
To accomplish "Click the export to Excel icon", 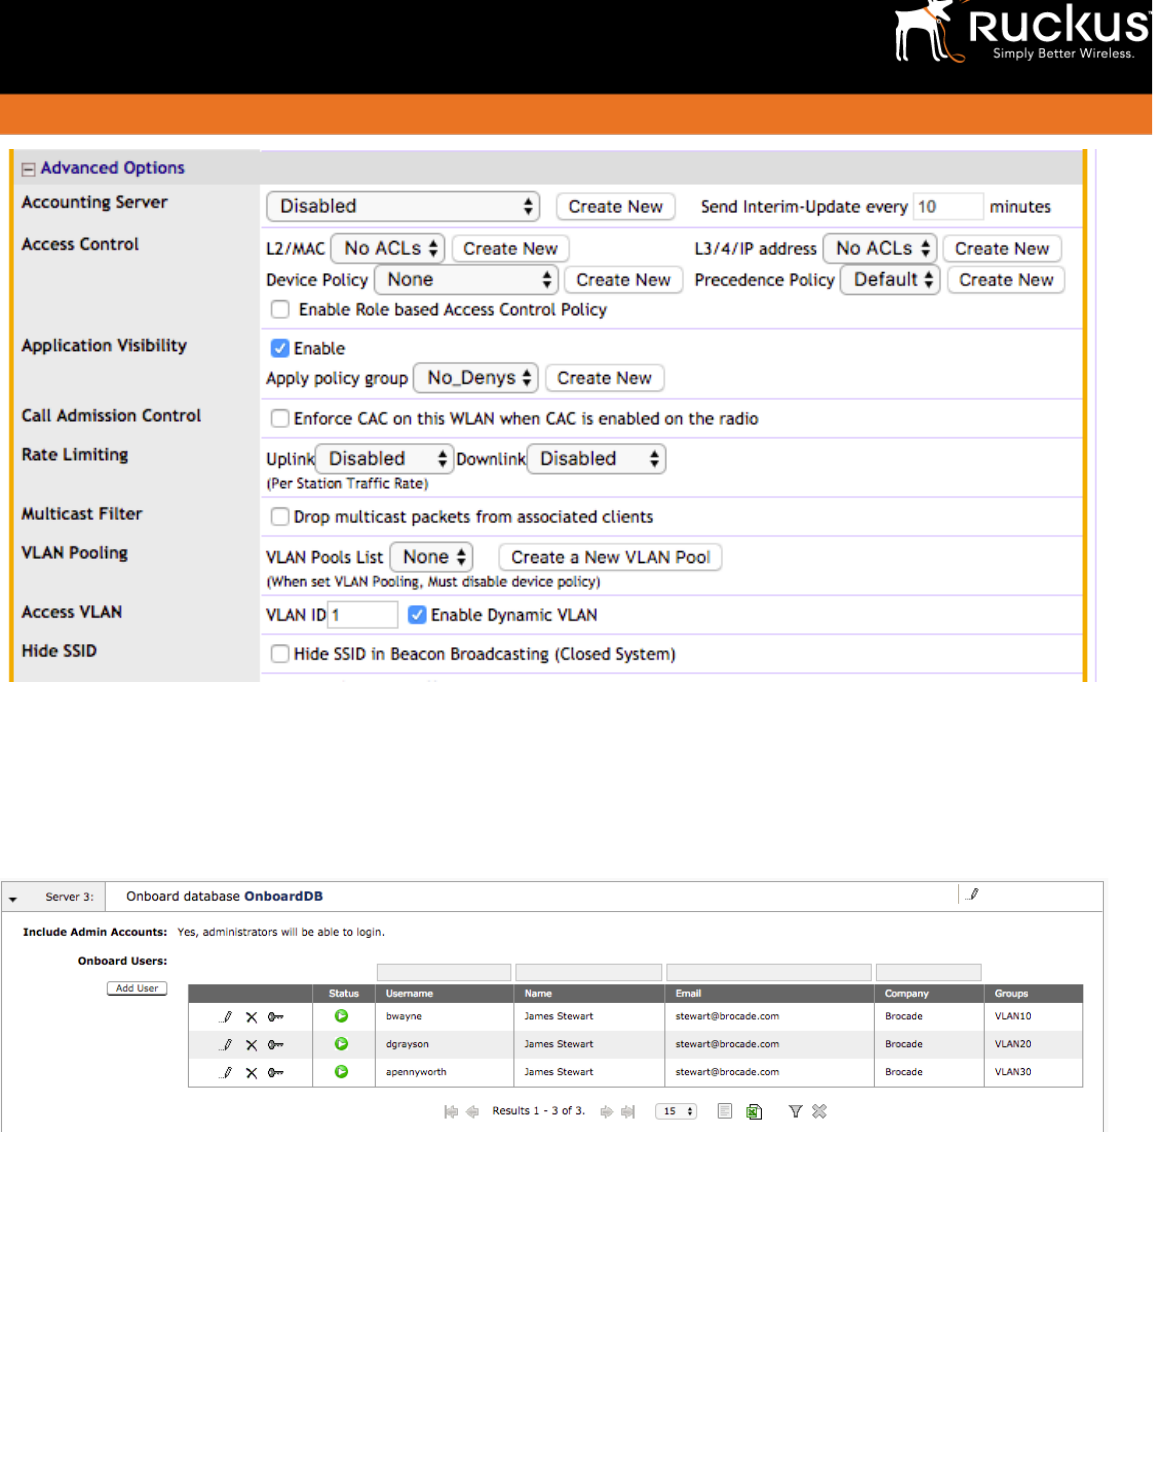I will pos(754,1112).
